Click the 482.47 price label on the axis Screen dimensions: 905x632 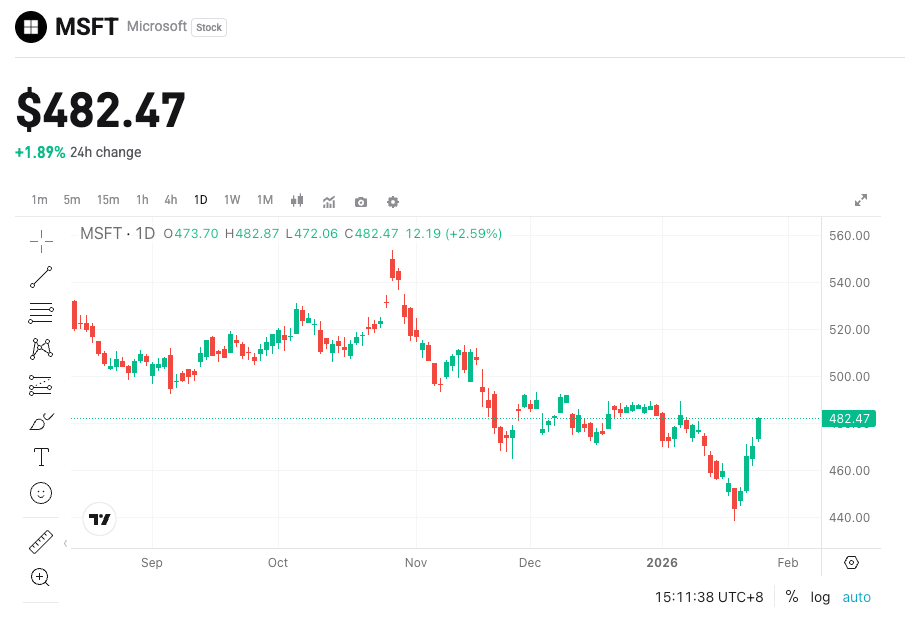[x=848, y=419]
